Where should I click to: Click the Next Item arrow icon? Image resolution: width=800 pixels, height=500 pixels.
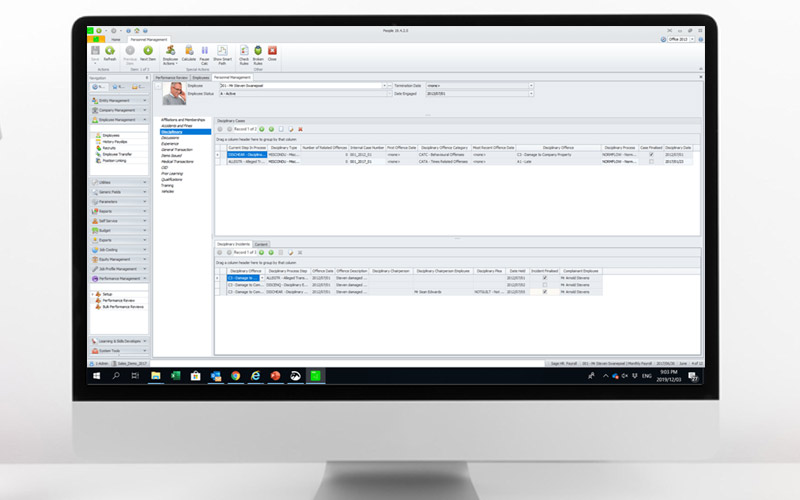[x=147, y=51]
